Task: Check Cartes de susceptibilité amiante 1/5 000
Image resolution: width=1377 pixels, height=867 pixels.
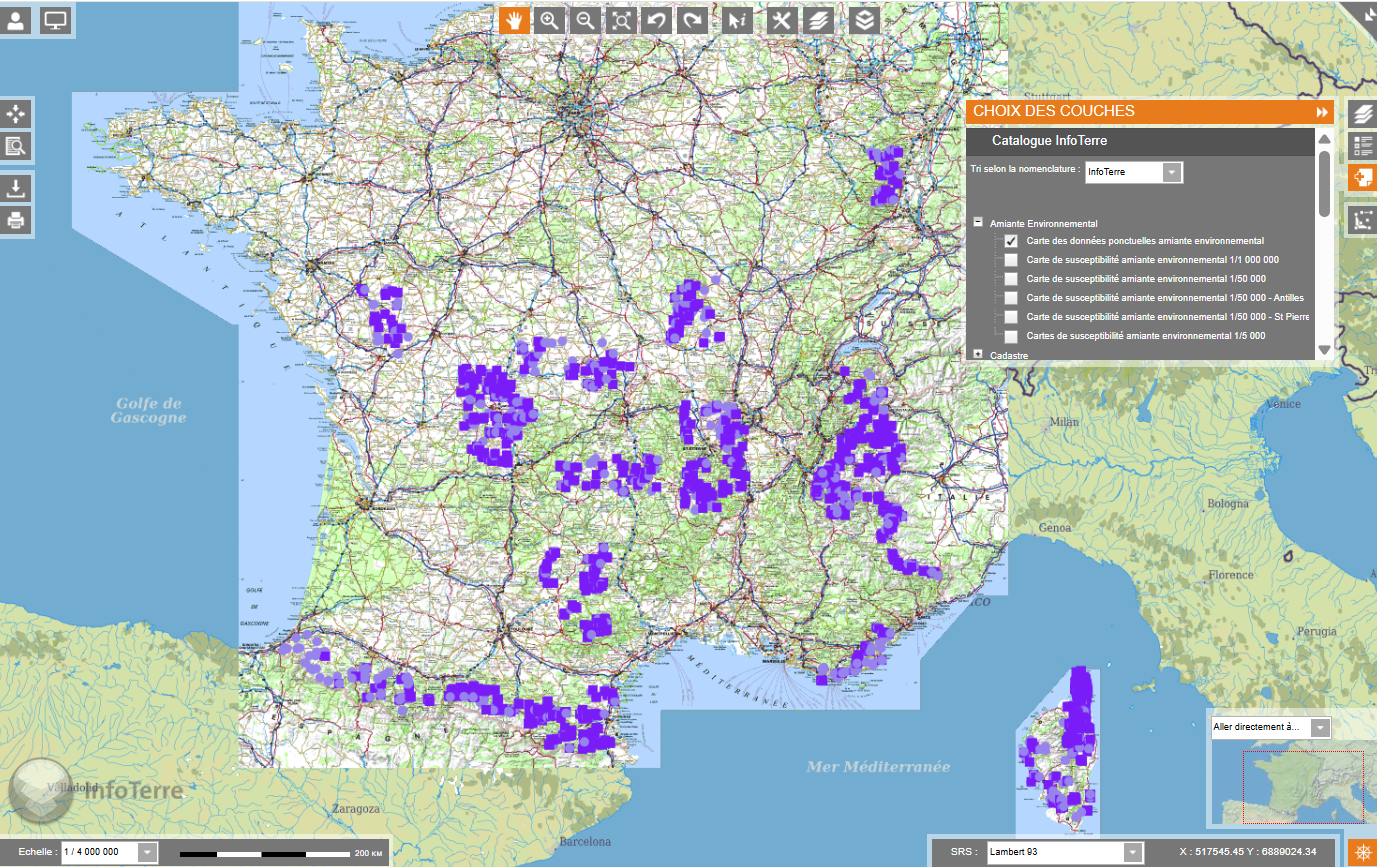Action: point(1011,336)
